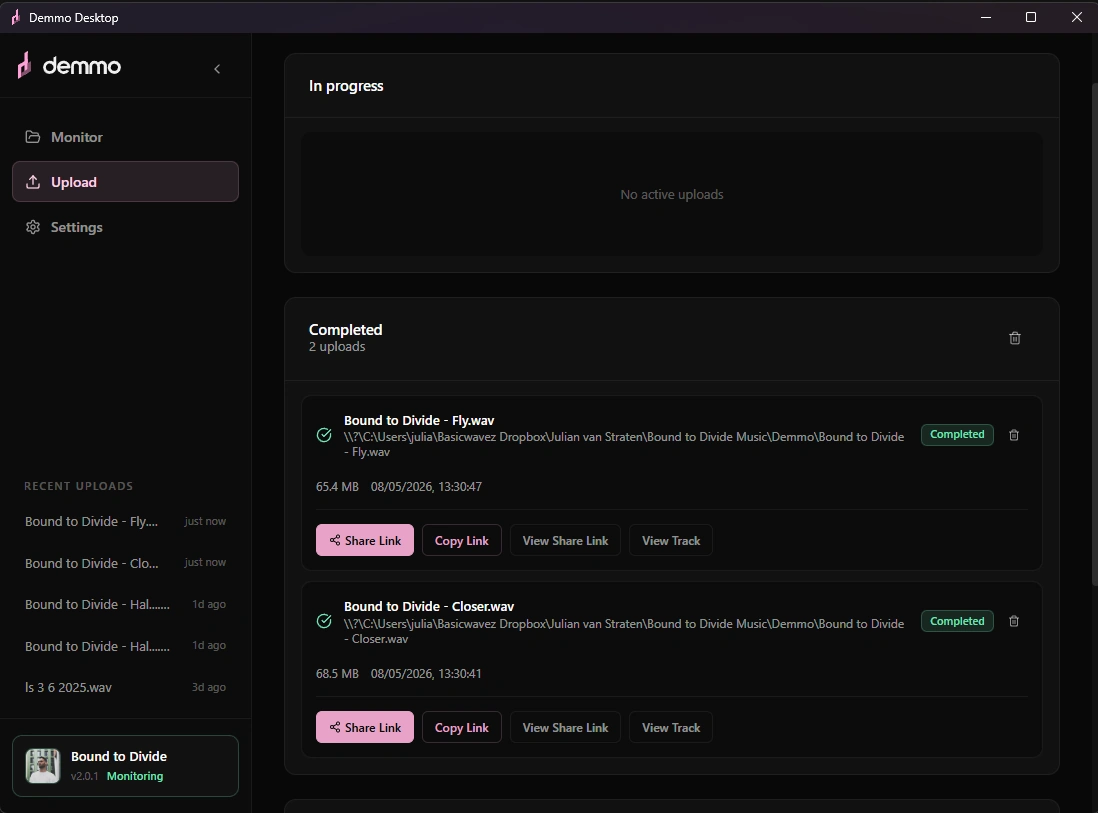
Task: Click the vertical scrollbar on the right
Action: [1094, 333]
